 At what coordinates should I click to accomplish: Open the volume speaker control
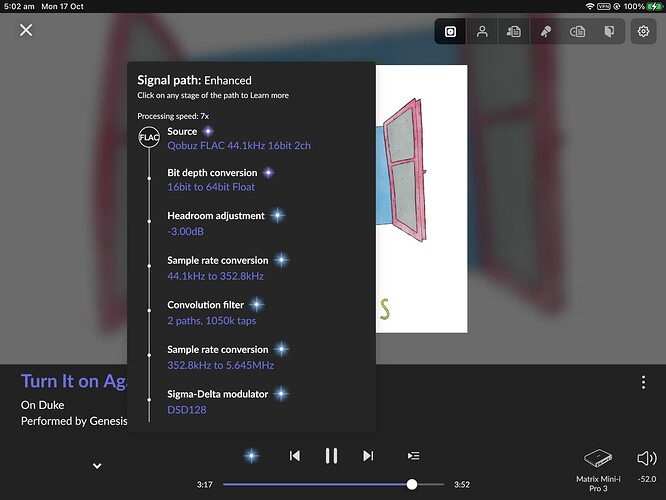(647, 458)
